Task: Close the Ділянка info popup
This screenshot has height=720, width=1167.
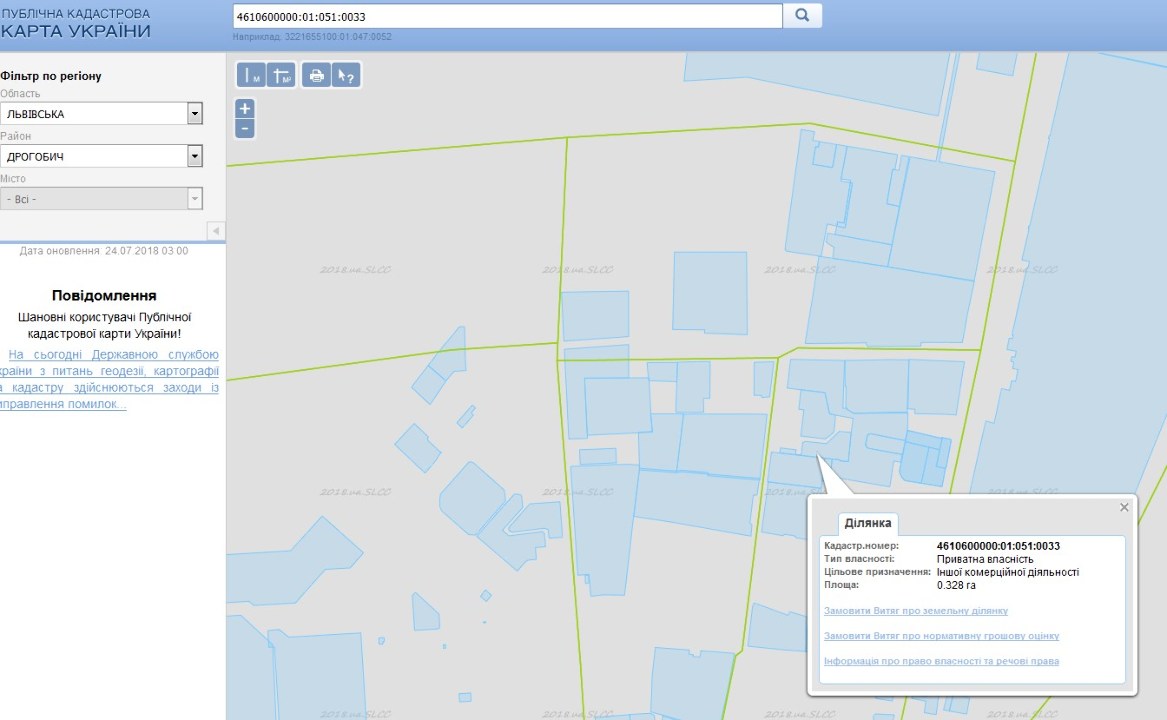Action: (x=1124, y=508)
